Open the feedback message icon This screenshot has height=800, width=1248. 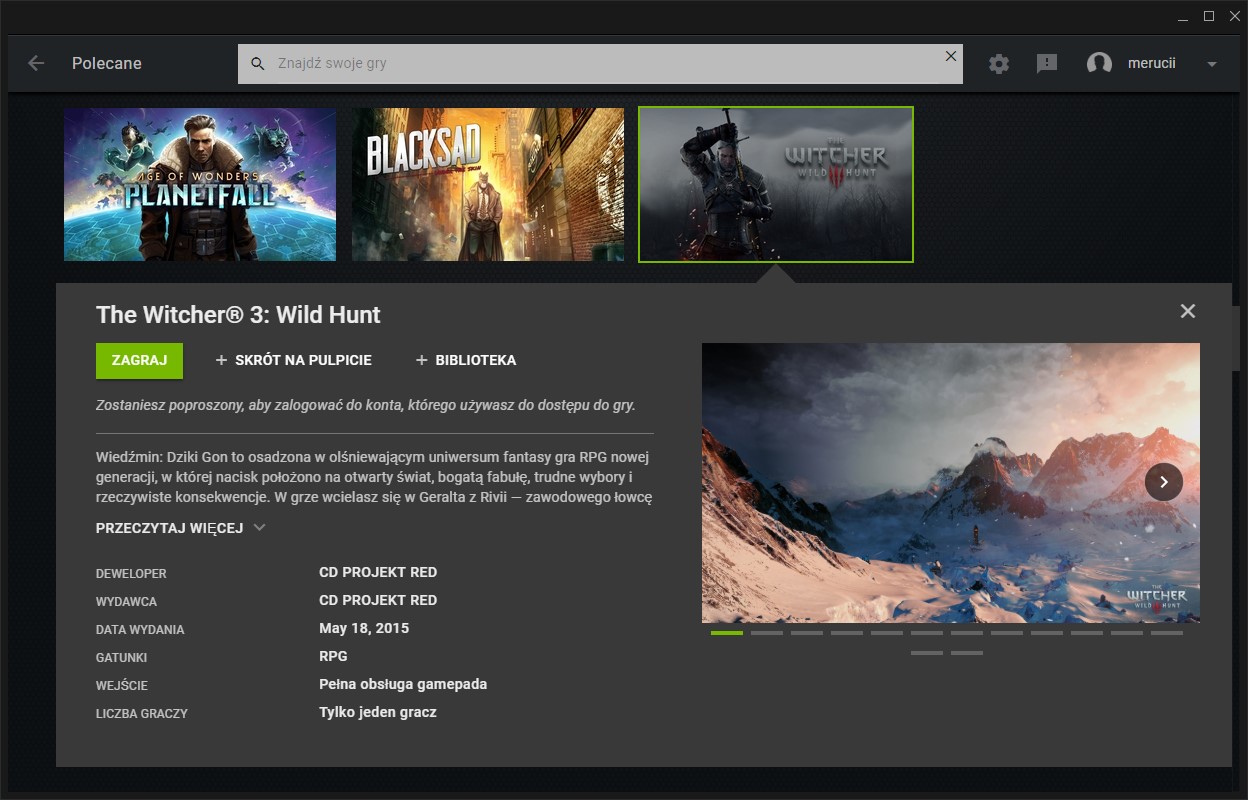click(1047, 63)
